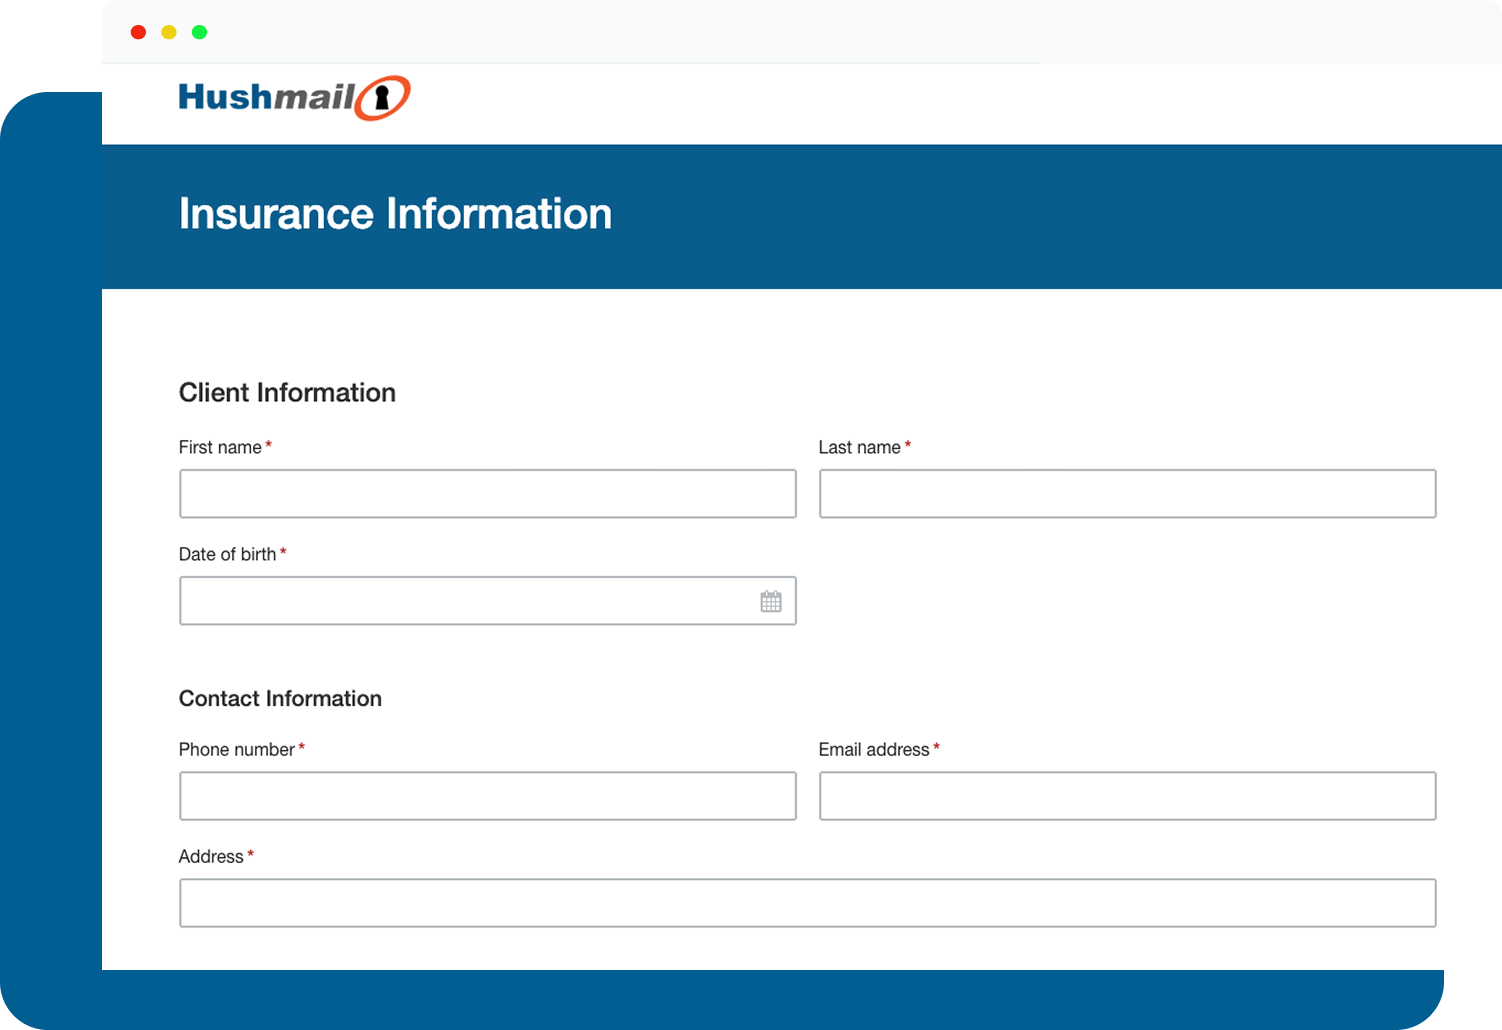Screen dimensions: 1502x1030
Task: Click the required asterisk next to First name
Action: coord(269,444)
